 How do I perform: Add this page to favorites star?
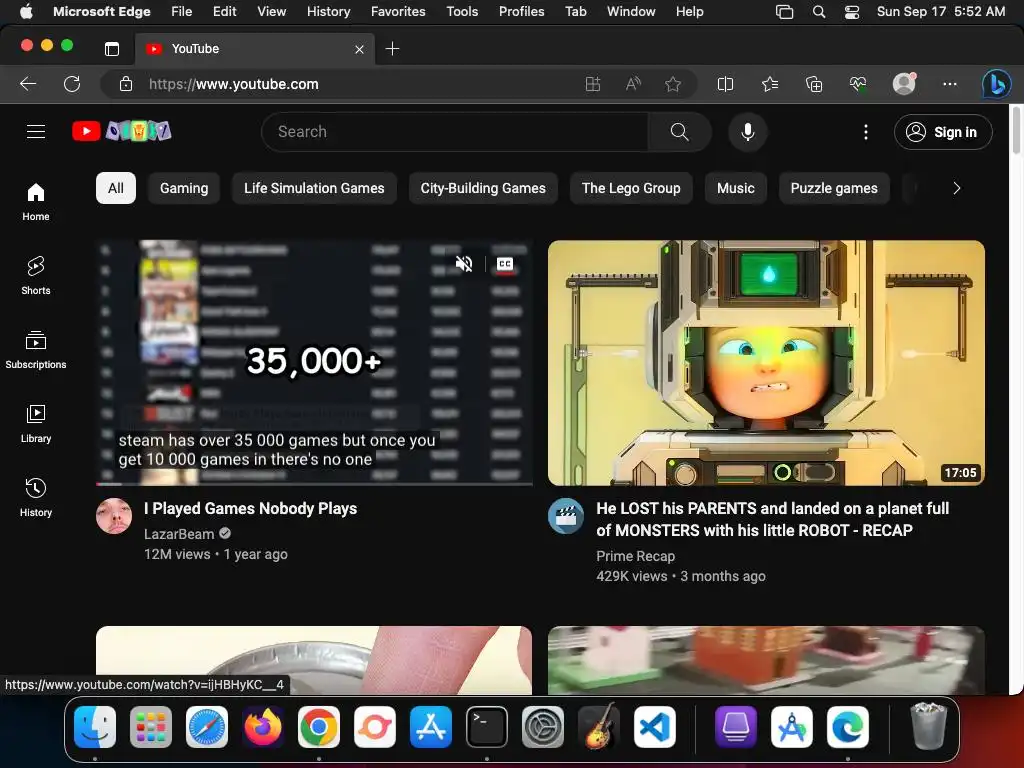(673, 84)
